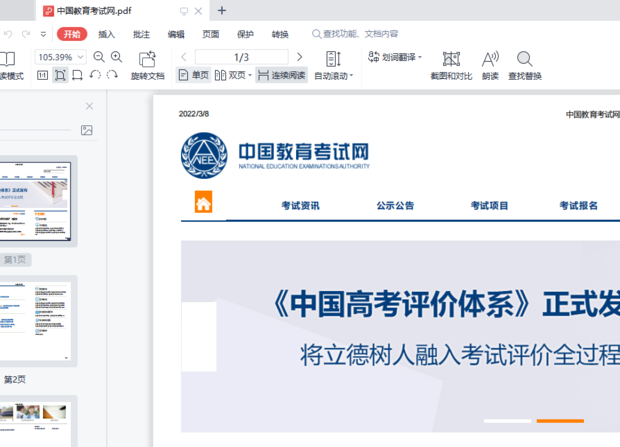The image size is (620, 447).
Task: Click the zoom out magnifier icon
Action: click(x=99, y=57)
